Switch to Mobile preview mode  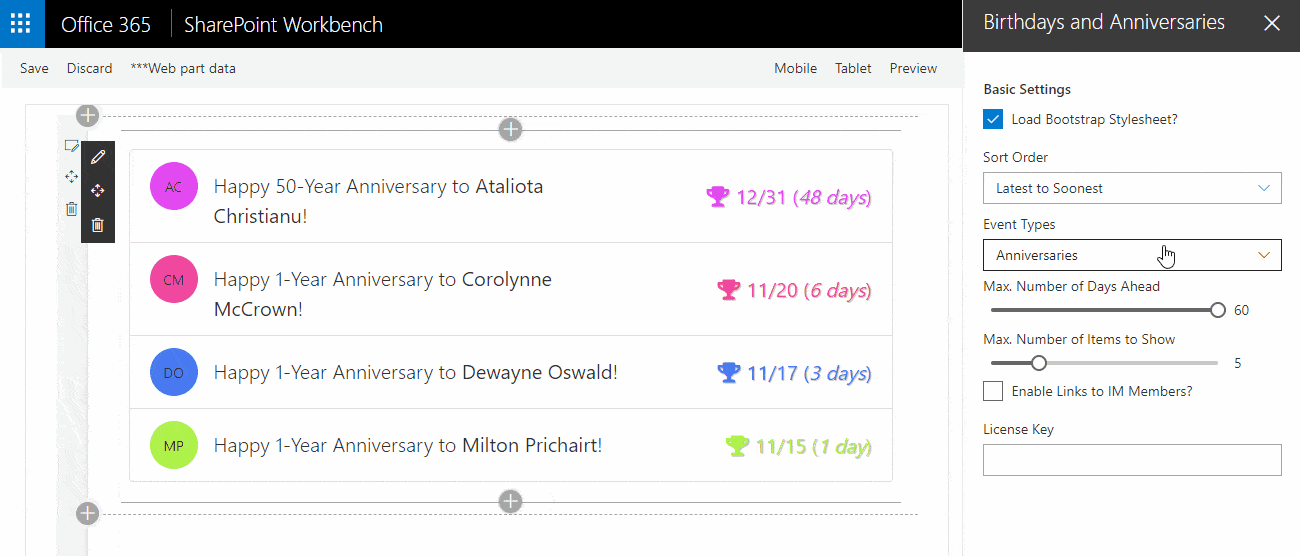click(x=795, y=69)
